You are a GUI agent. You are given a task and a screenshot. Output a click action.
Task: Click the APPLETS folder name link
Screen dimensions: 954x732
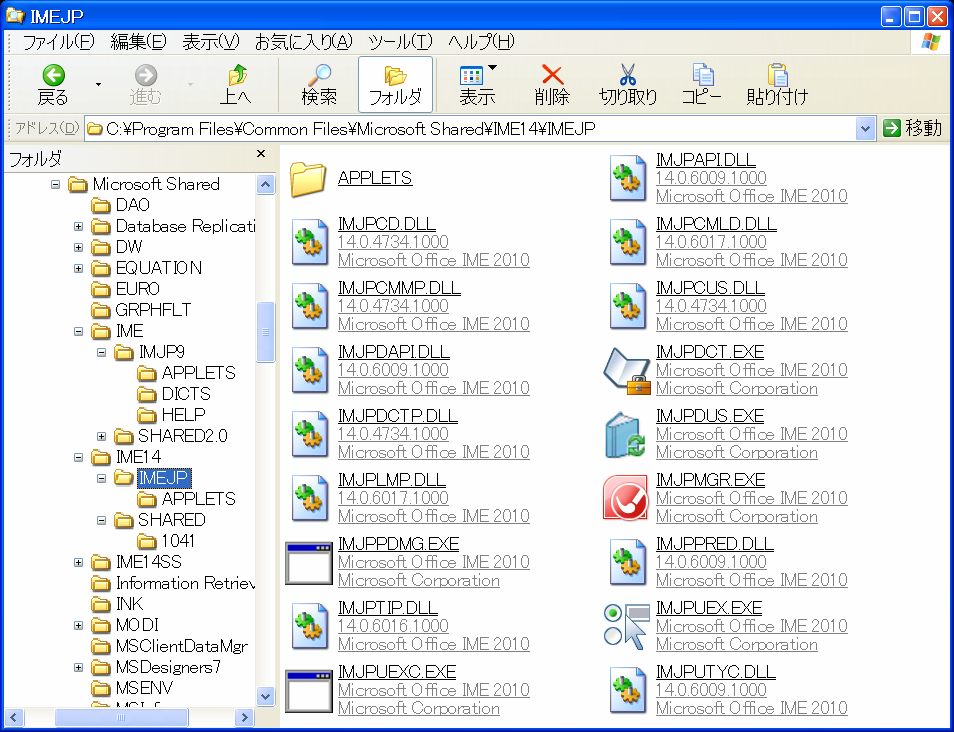[375, 178]
